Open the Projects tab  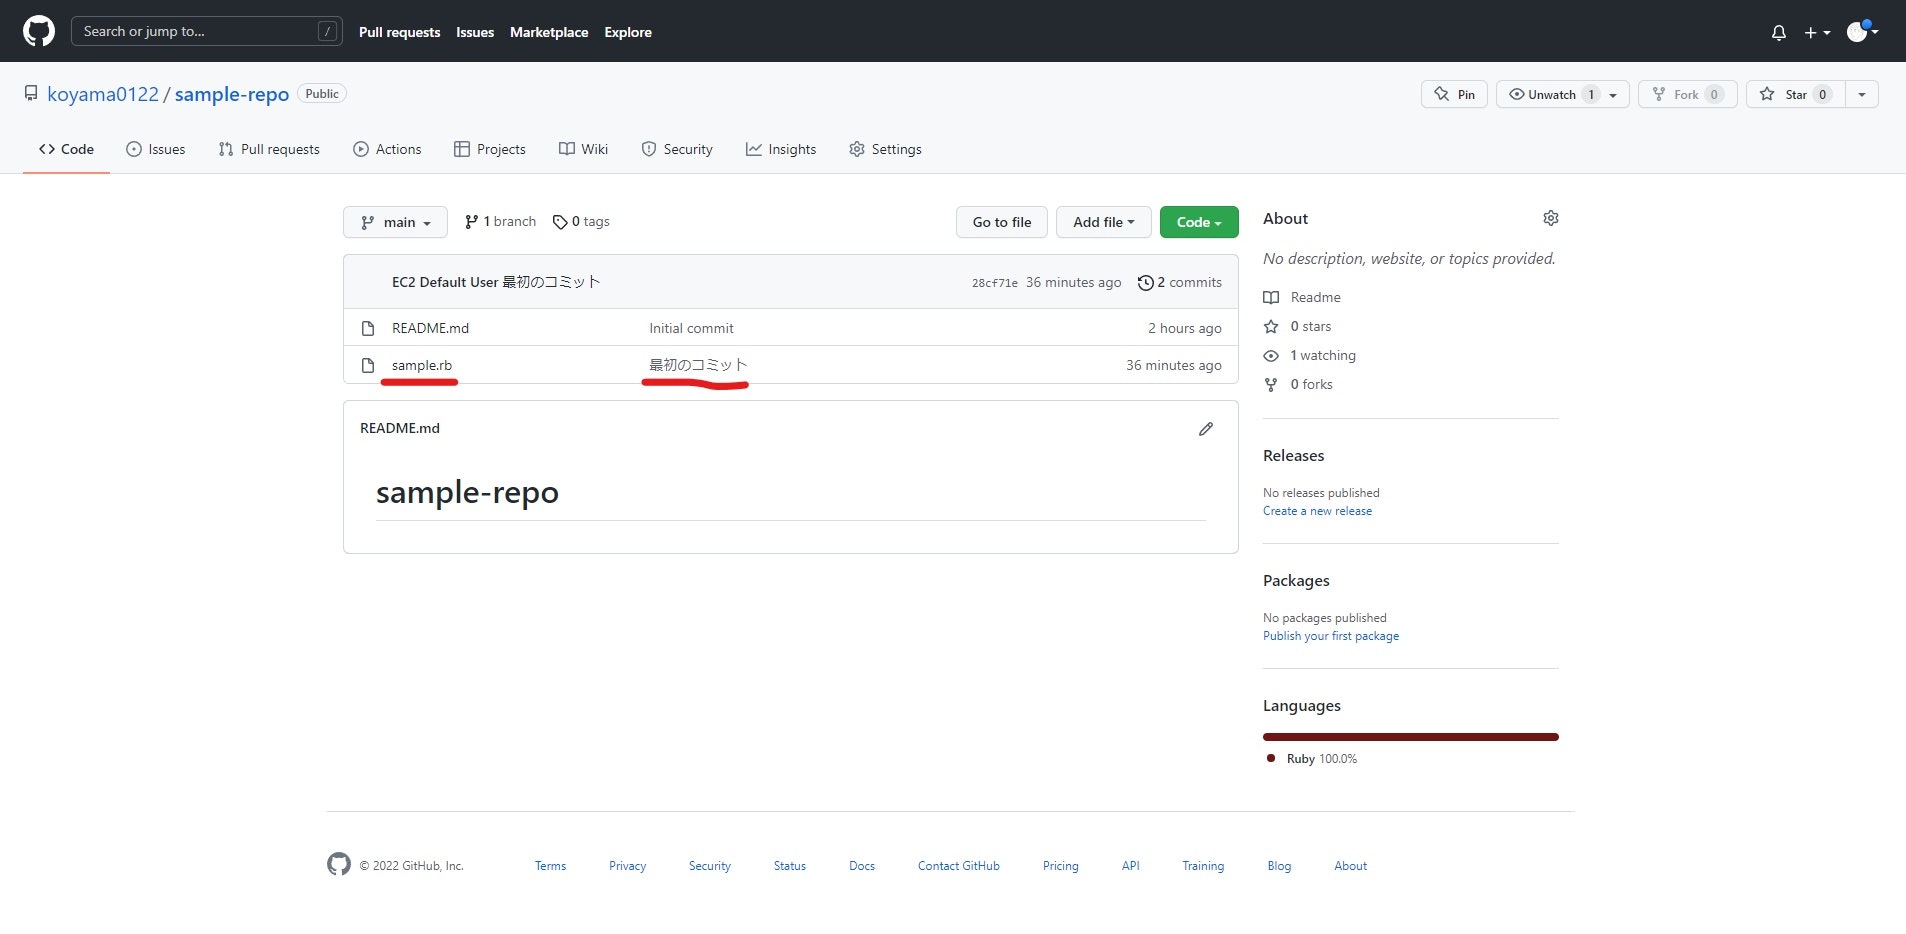[x=489, y=149]
